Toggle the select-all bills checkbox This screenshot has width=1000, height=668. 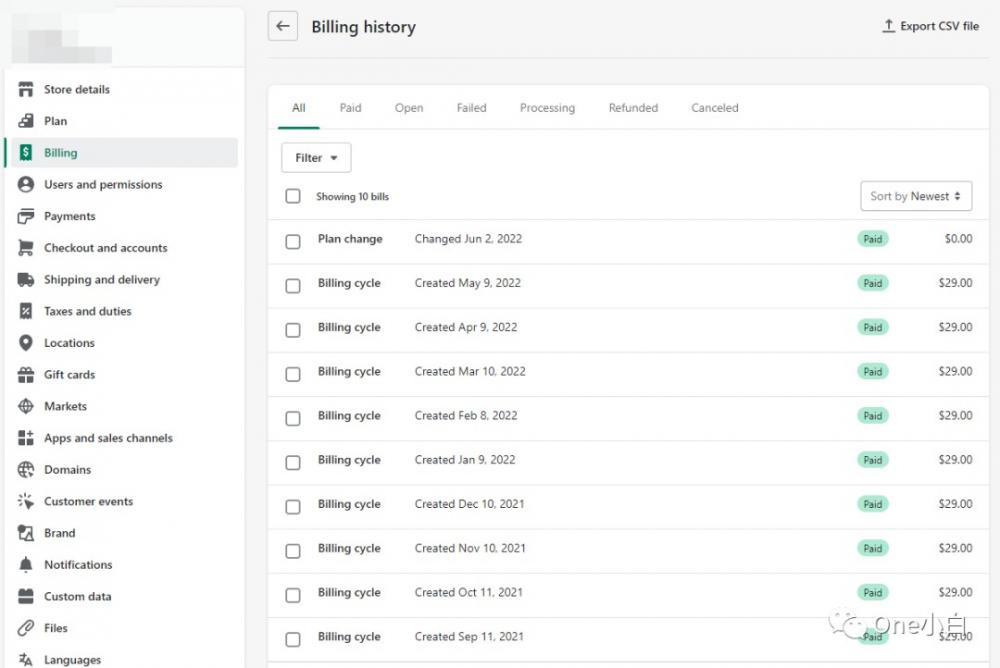click(293, 196)
